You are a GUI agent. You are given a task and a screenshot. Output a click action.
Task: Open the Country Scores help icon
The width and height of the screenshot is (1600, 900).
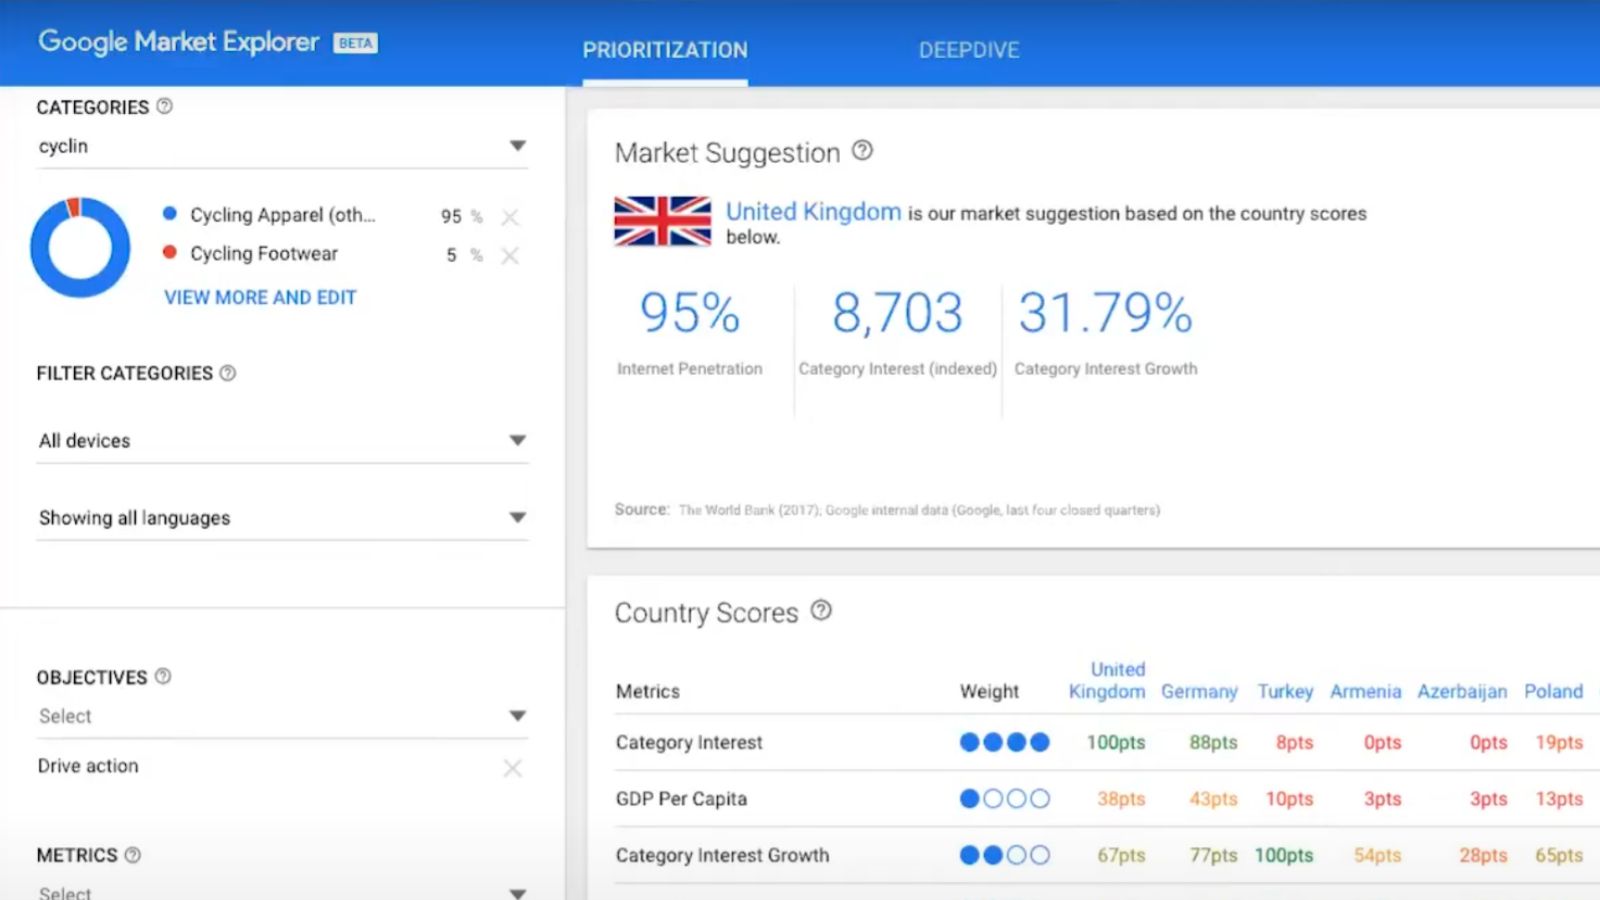point(821,610)
